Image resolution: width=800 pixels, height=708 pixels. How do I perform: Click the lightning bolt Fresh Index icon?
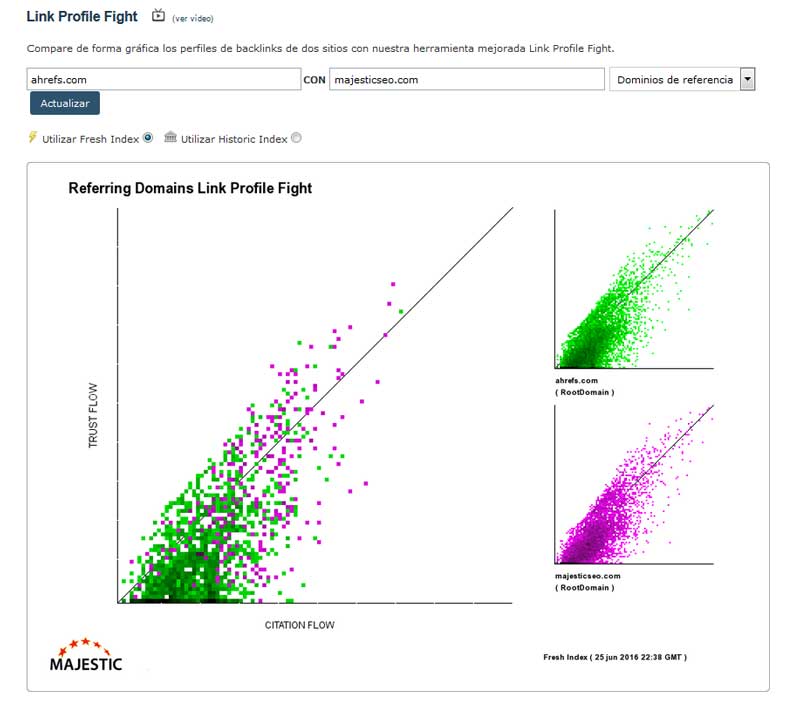click(33, 138)
